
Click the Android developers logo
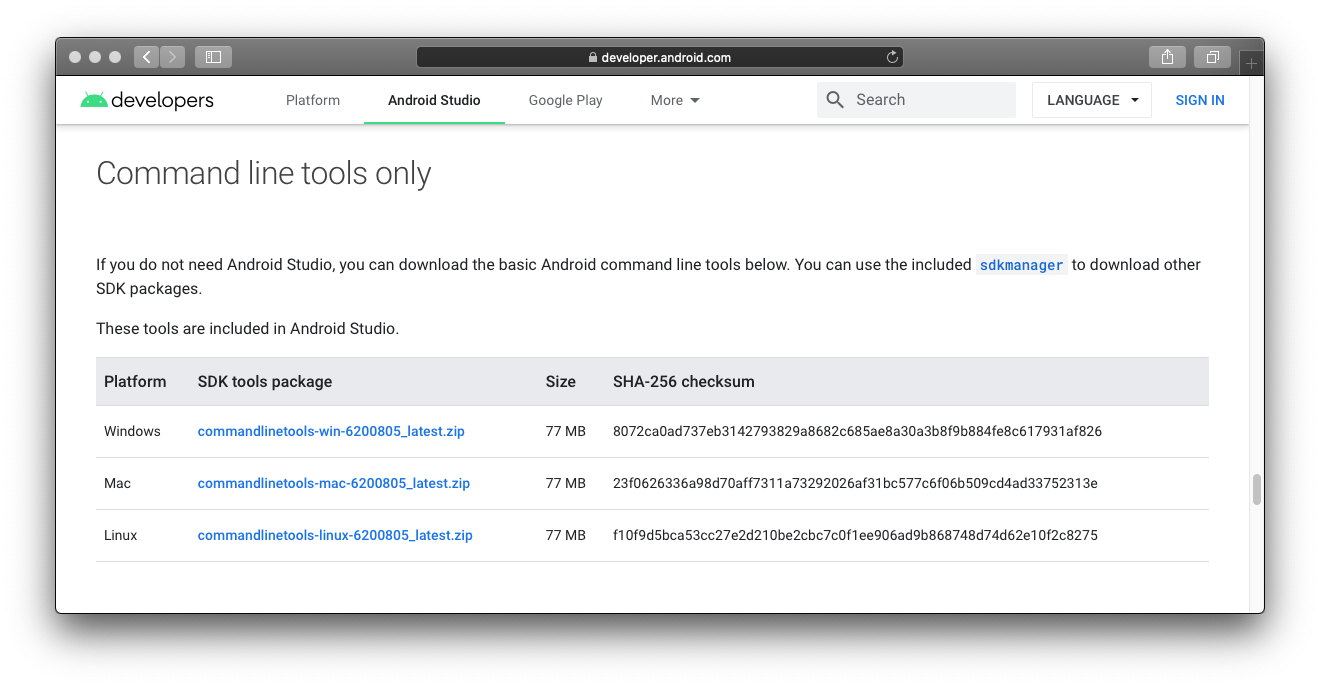[x=147, y=100]
